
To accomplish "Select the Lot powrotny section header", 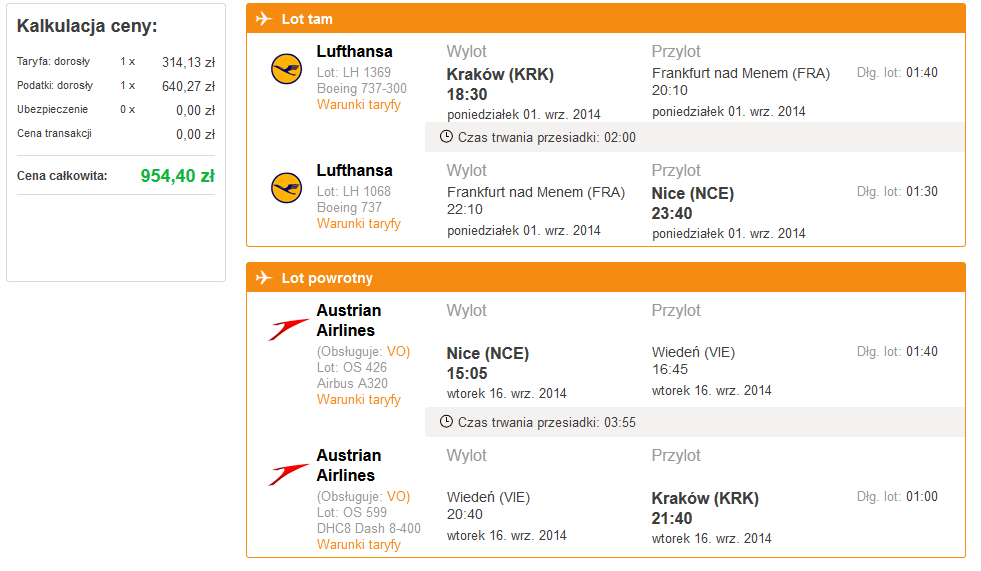I will point(606,277).
